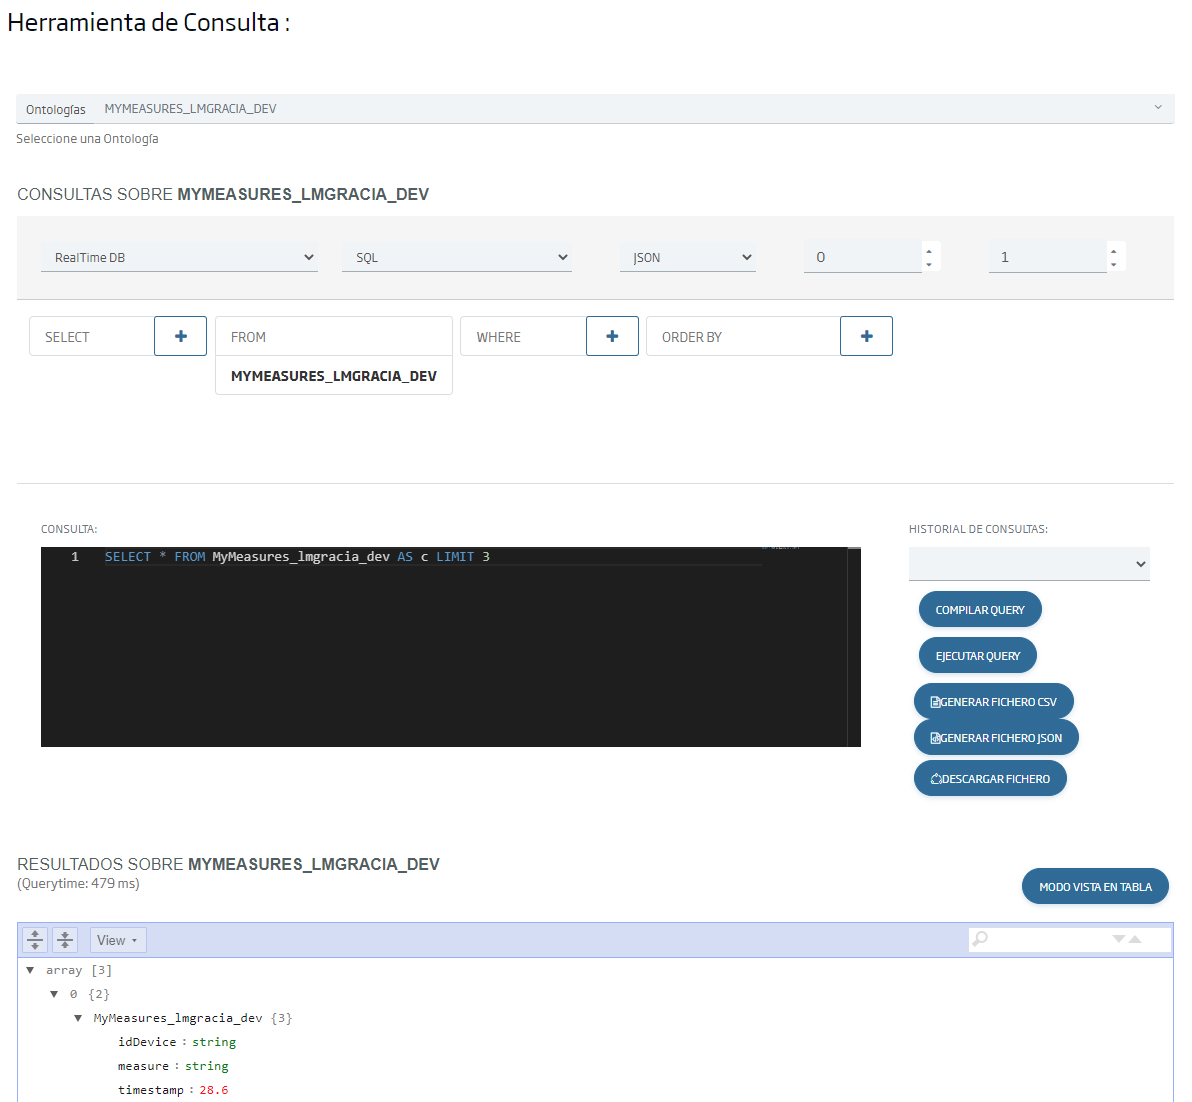Click the down-arrow next-match search icon
The height and width of the screenshot is (1102, 1192).
pyautogui.click(x=1119, y=940)
